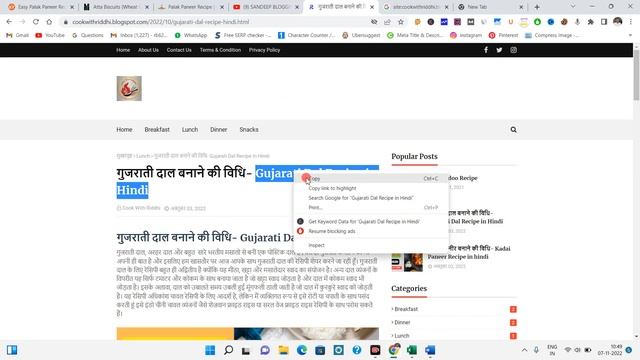Viewport: 640px width, 360px height.
Task: Go to browser home page icon
Action: 49,22
